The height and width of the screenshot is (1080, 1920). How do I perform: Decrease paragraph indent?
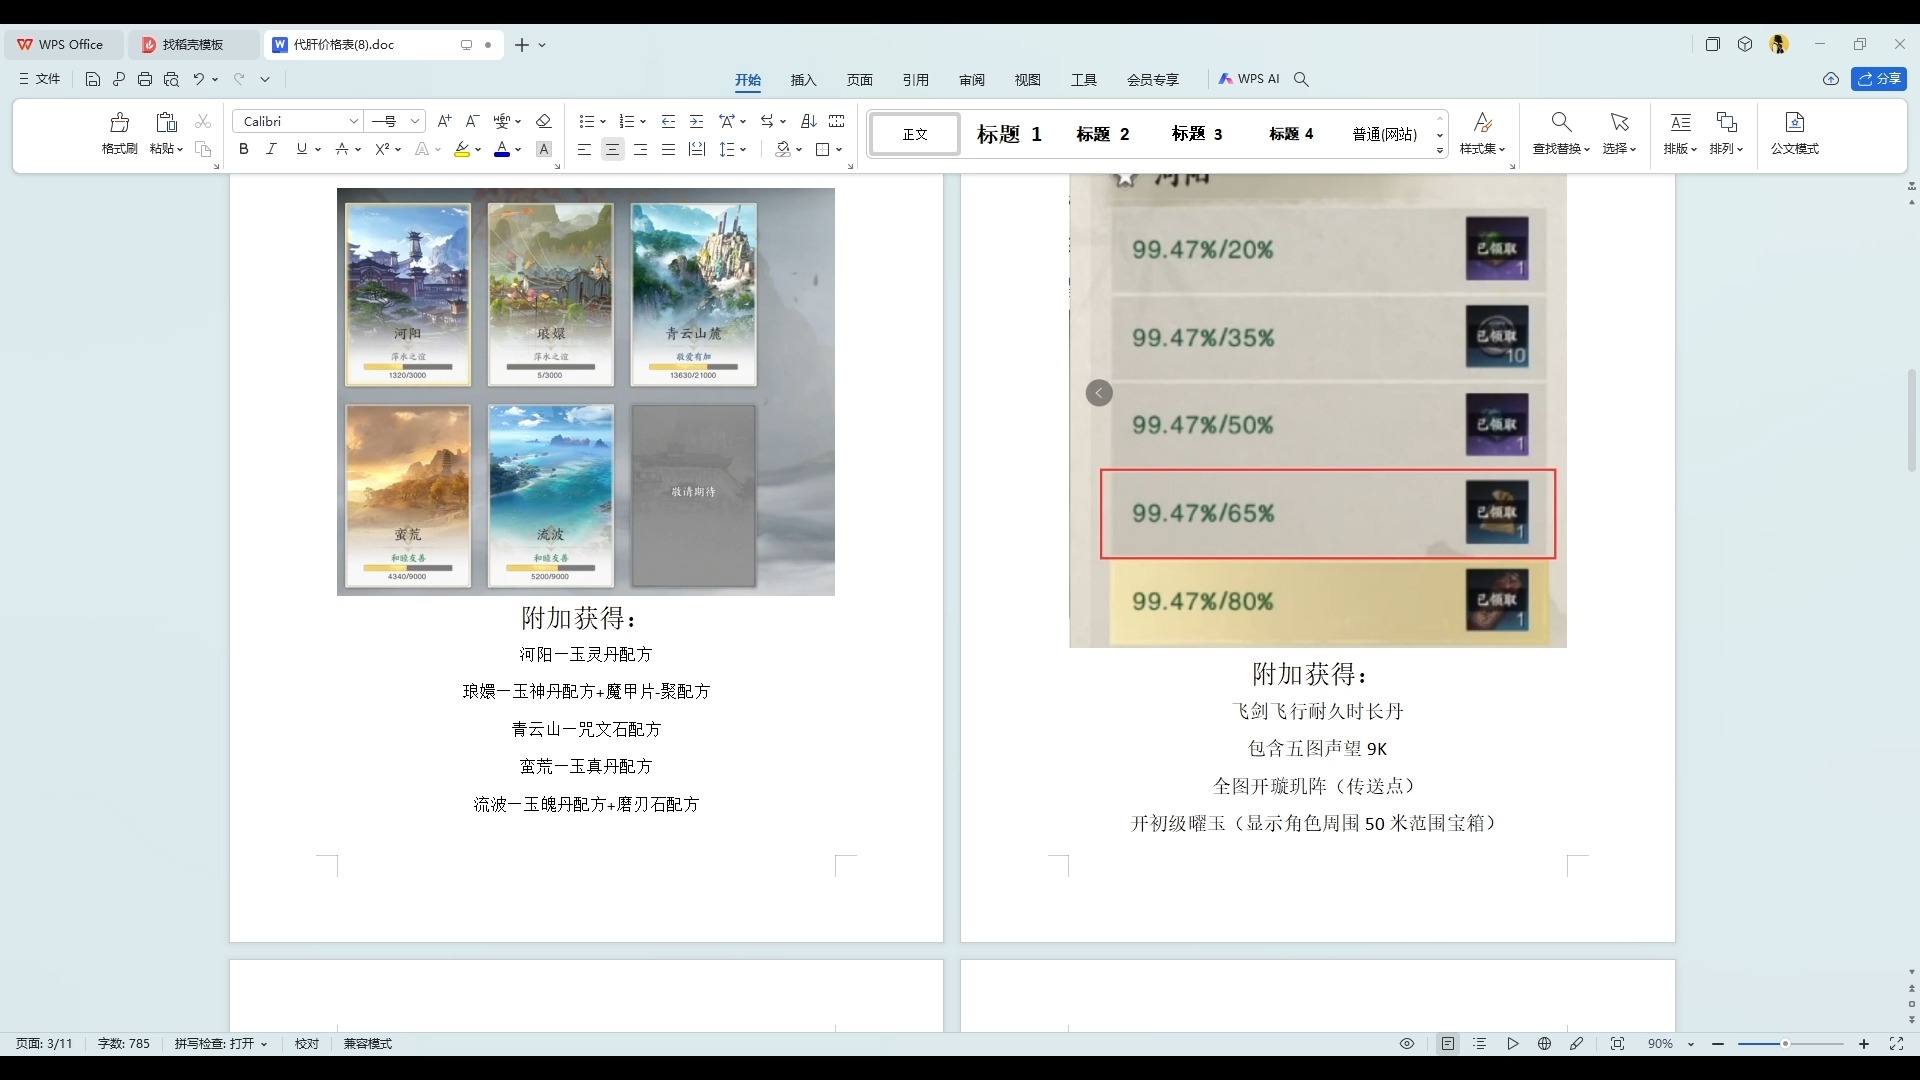pos(669,121)
